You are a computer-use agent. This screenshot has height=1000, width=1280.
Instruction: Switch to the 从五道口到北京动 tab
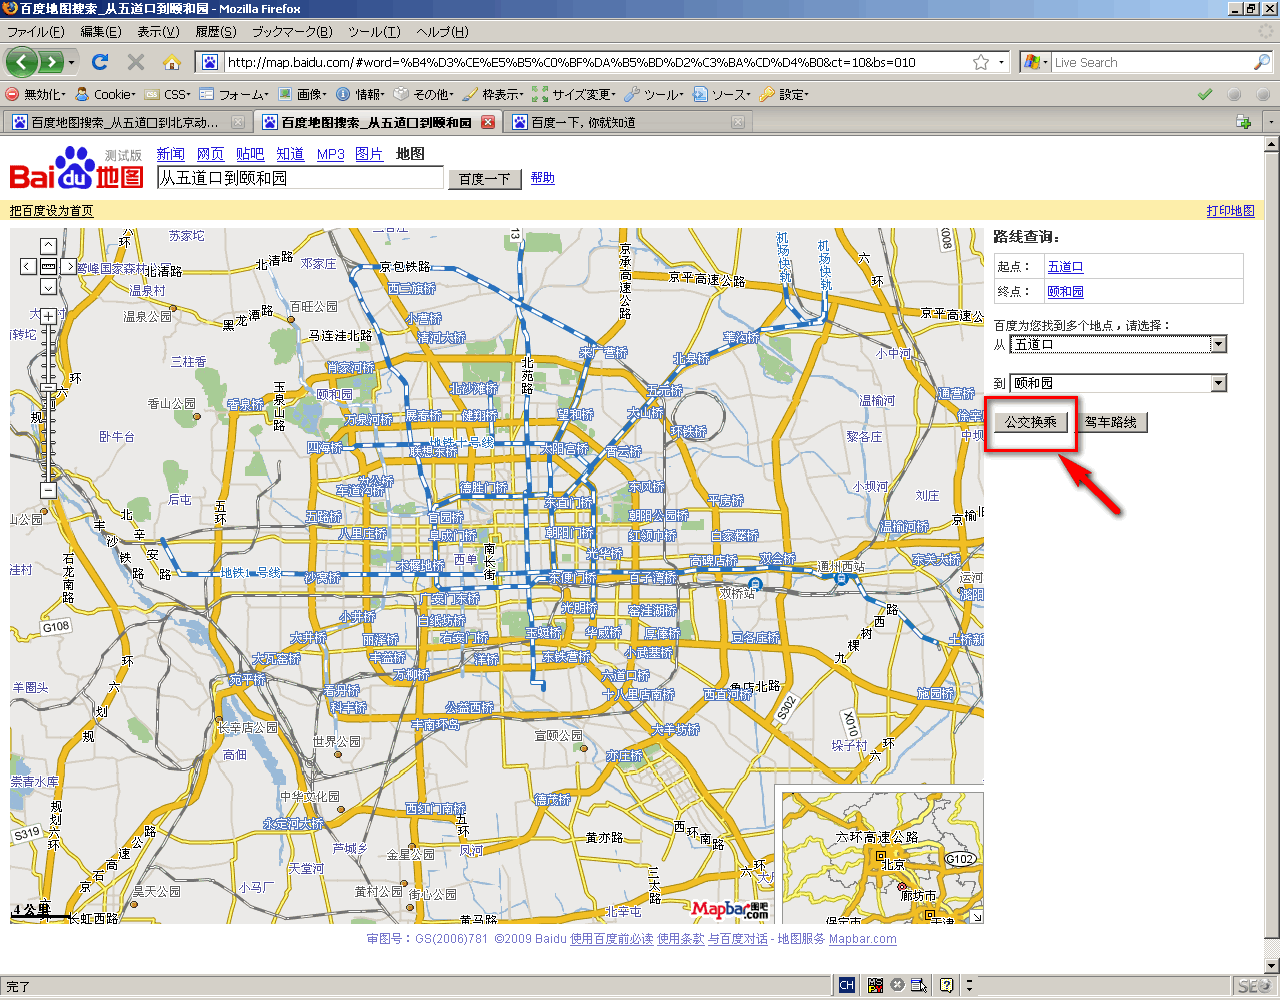[x=127, y=122]
